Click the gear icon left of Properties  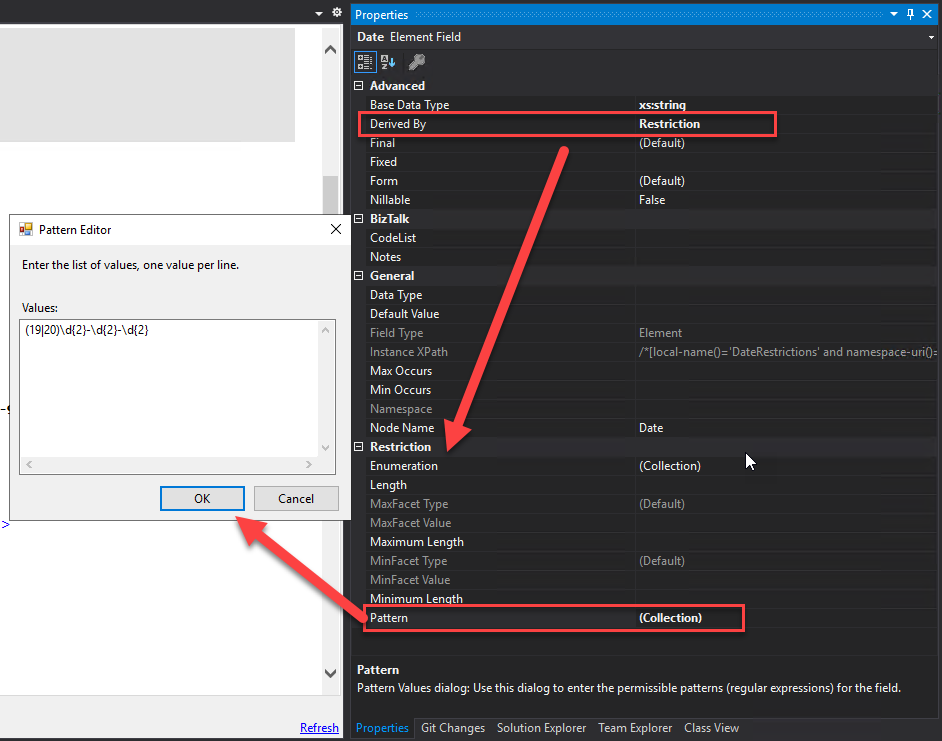[x=337, y=13]
